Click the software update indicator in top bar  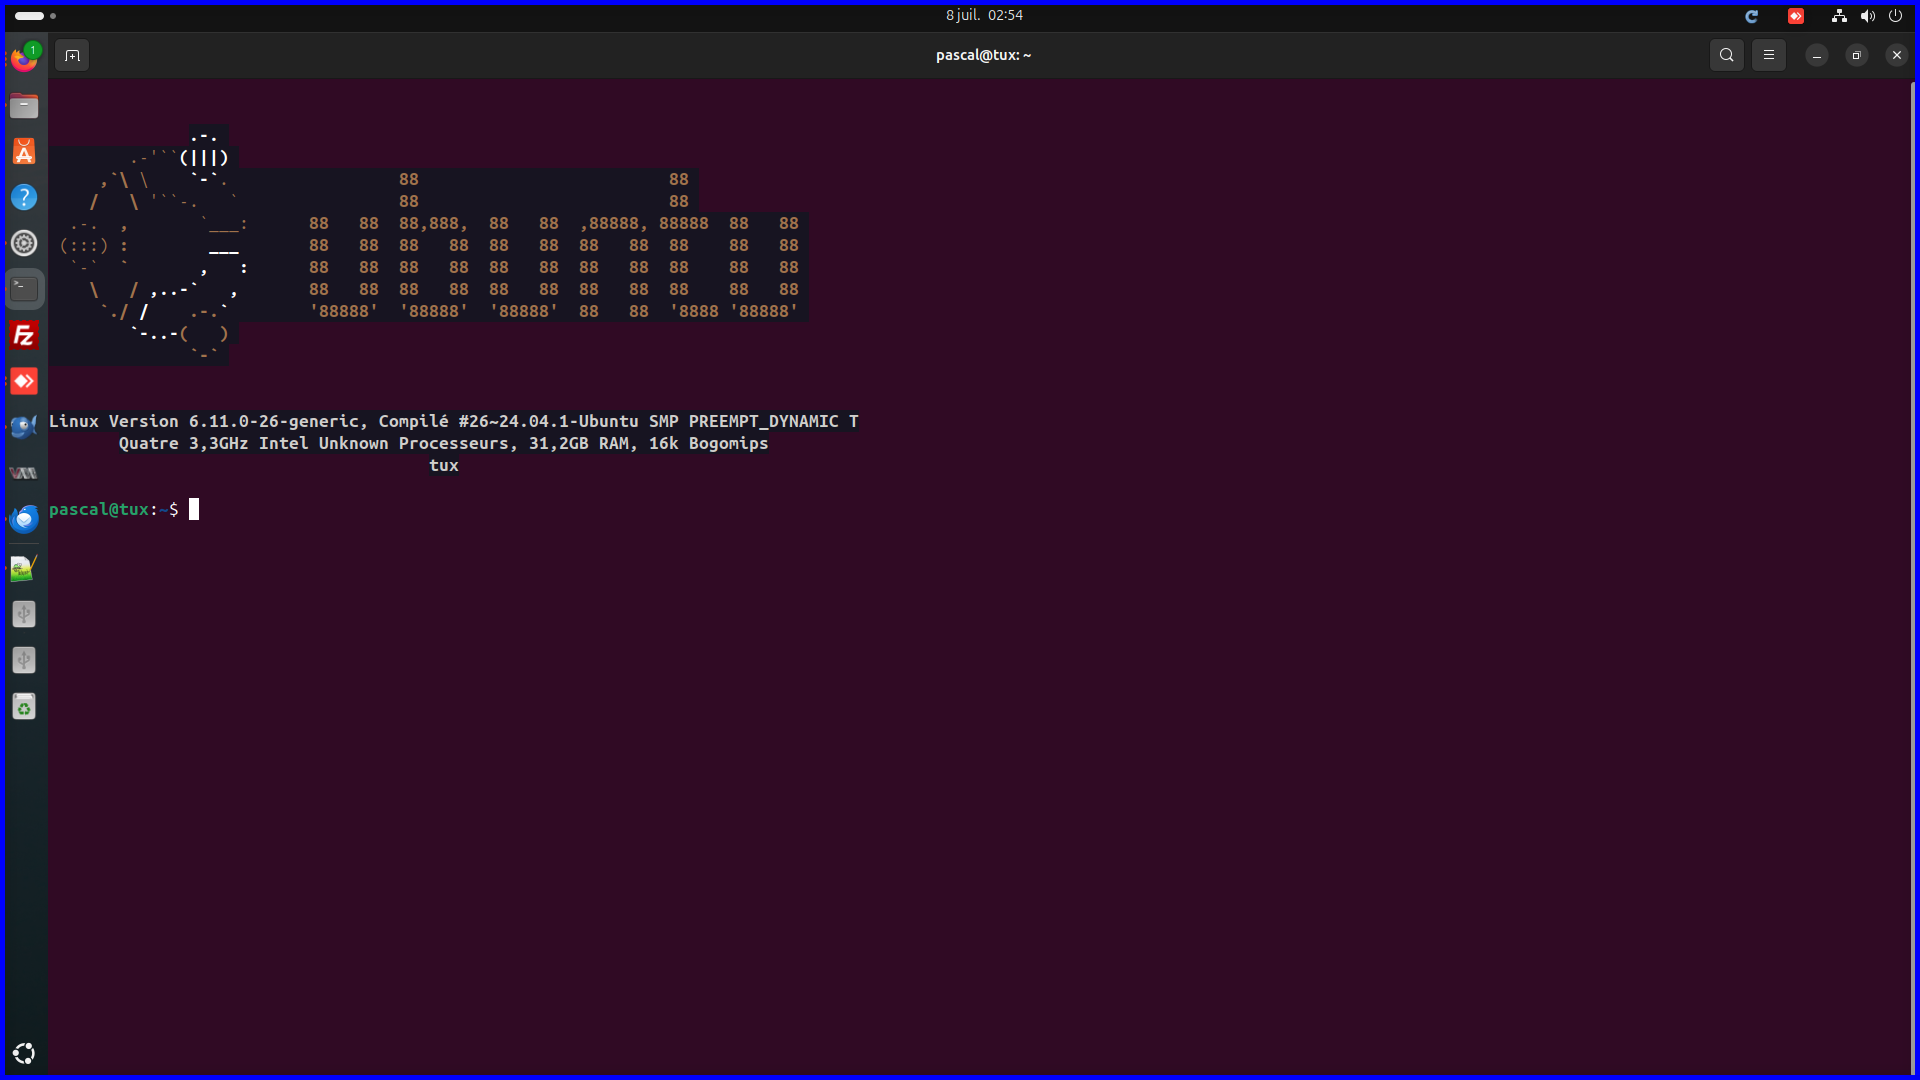point(1752,16)
